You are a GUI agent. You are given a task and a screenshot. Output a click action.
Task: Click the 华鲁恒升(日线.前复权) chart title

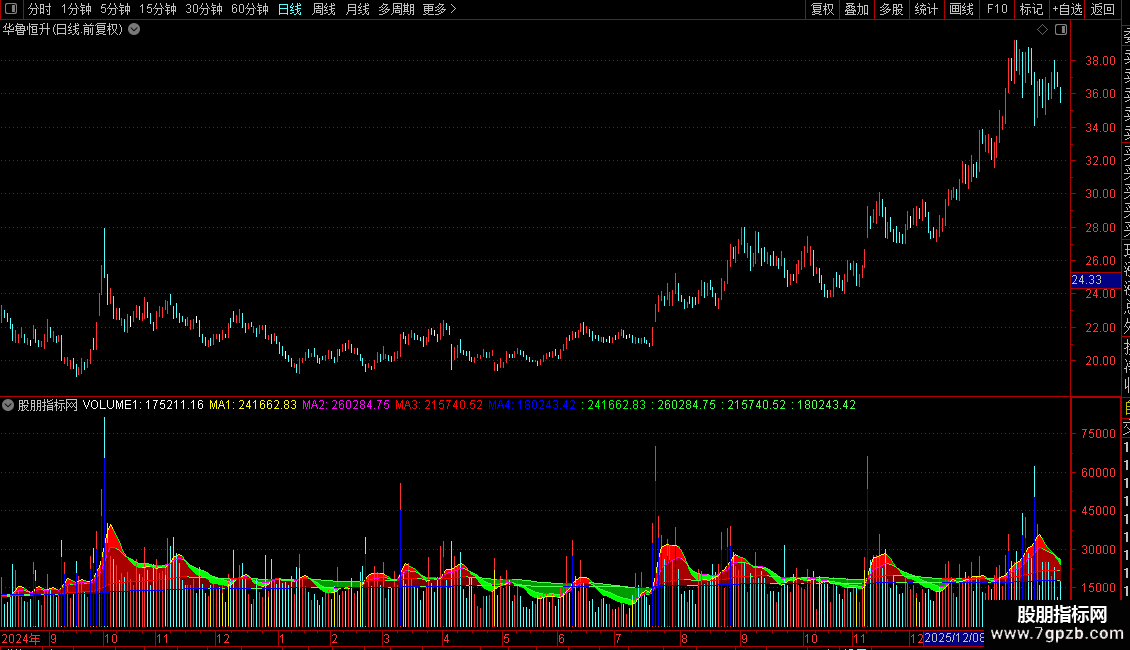[63, 30]
